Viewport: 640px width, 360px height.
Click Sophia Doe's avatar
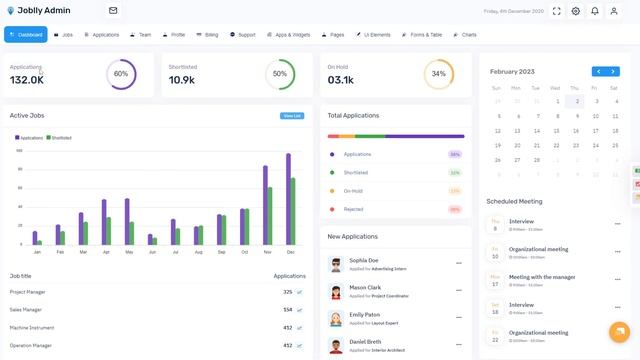click(x=336, y=264)
